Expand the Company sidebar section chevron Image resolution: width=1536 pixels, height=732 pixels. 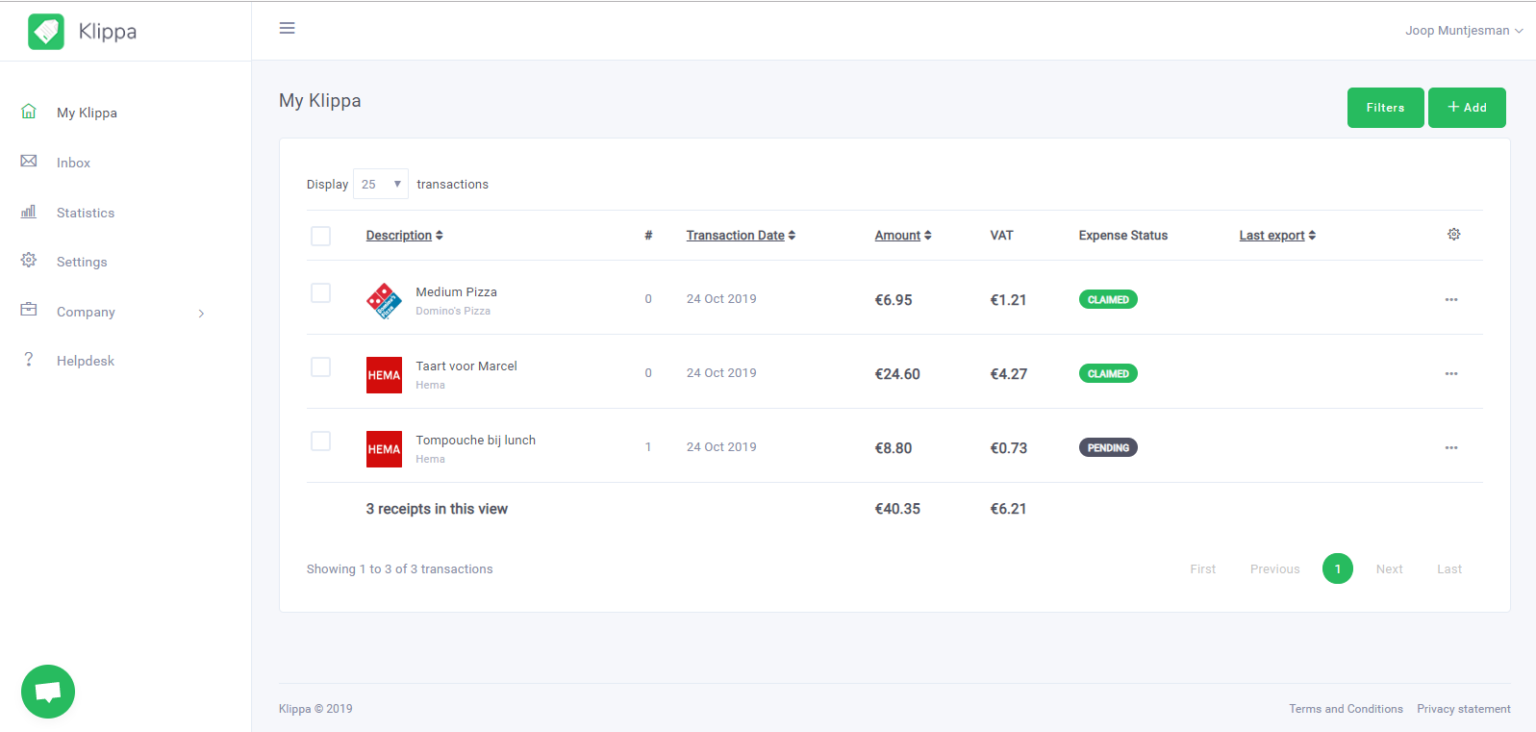click(x=201, y=312)
